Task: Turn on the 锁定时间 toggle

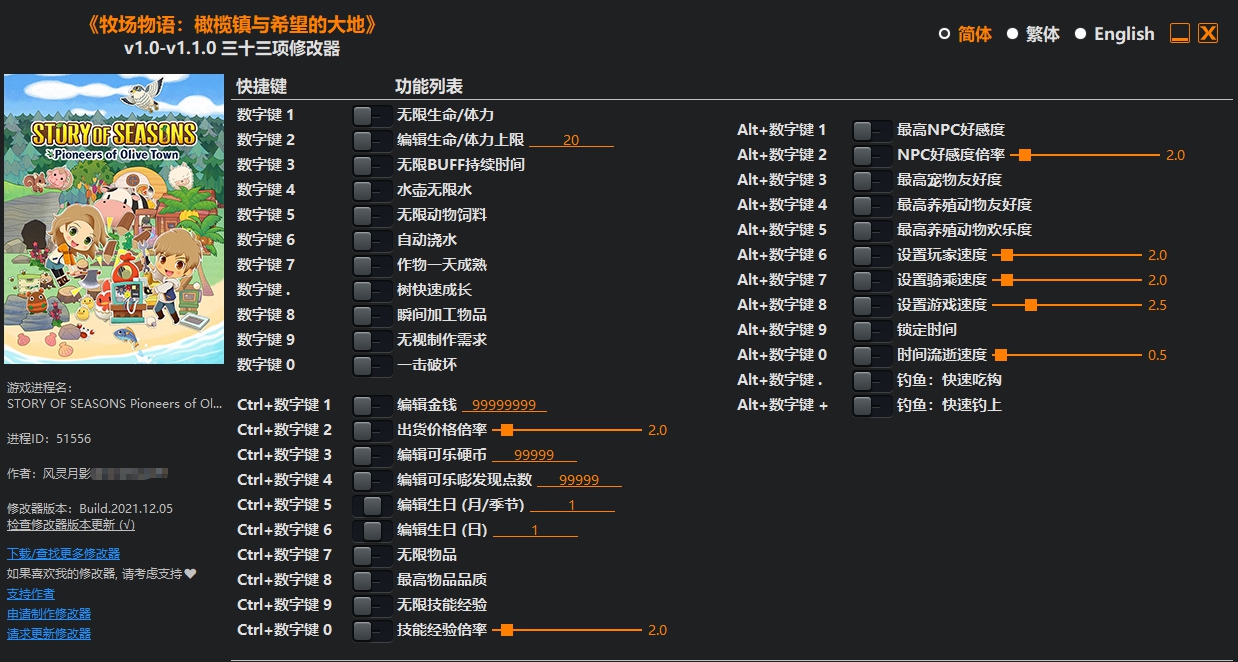Action: pos(871,329)
